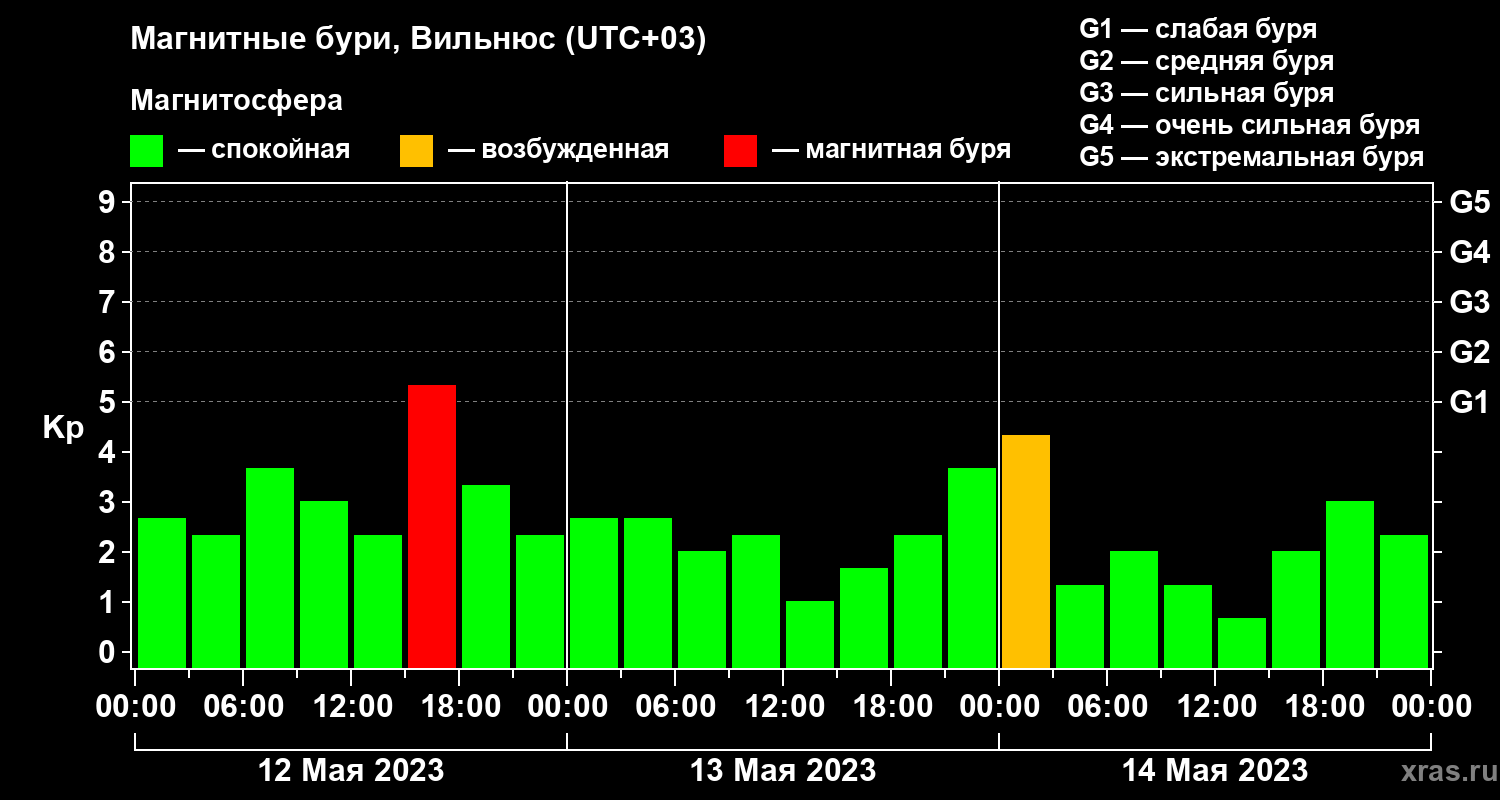Click the '5' value on the Kp axis
The width and height of the screenshot is (1500, 800).
pos(109,402)
